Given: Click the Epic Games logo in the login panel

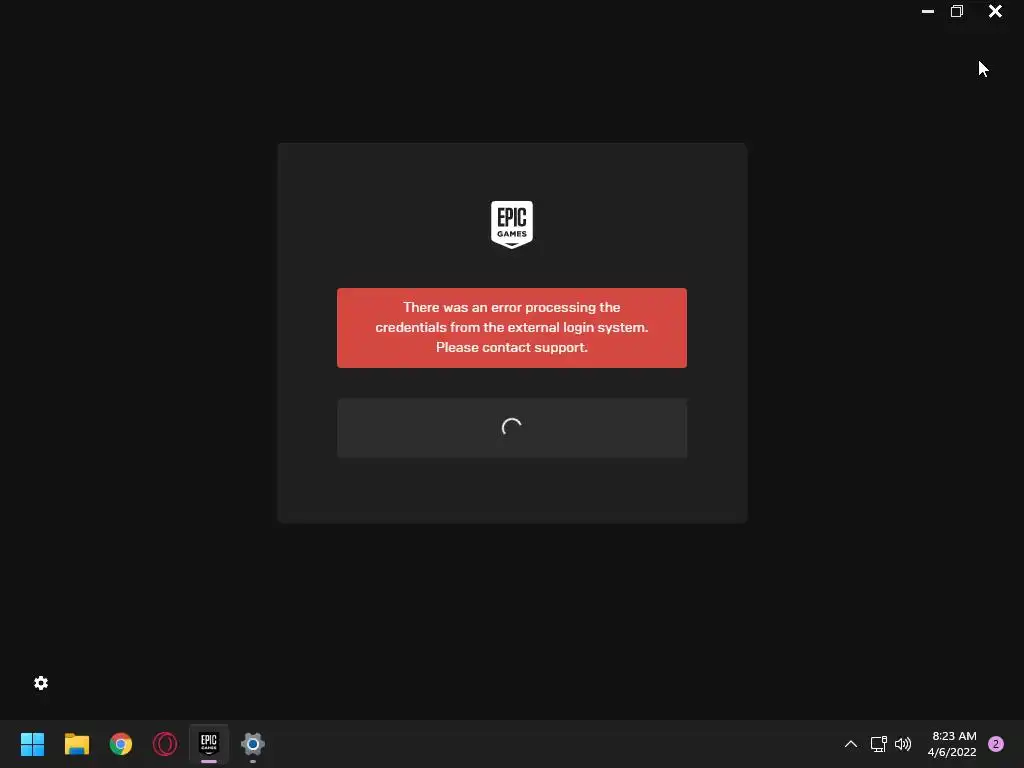Looking at the screenshot, I should 512,225.
